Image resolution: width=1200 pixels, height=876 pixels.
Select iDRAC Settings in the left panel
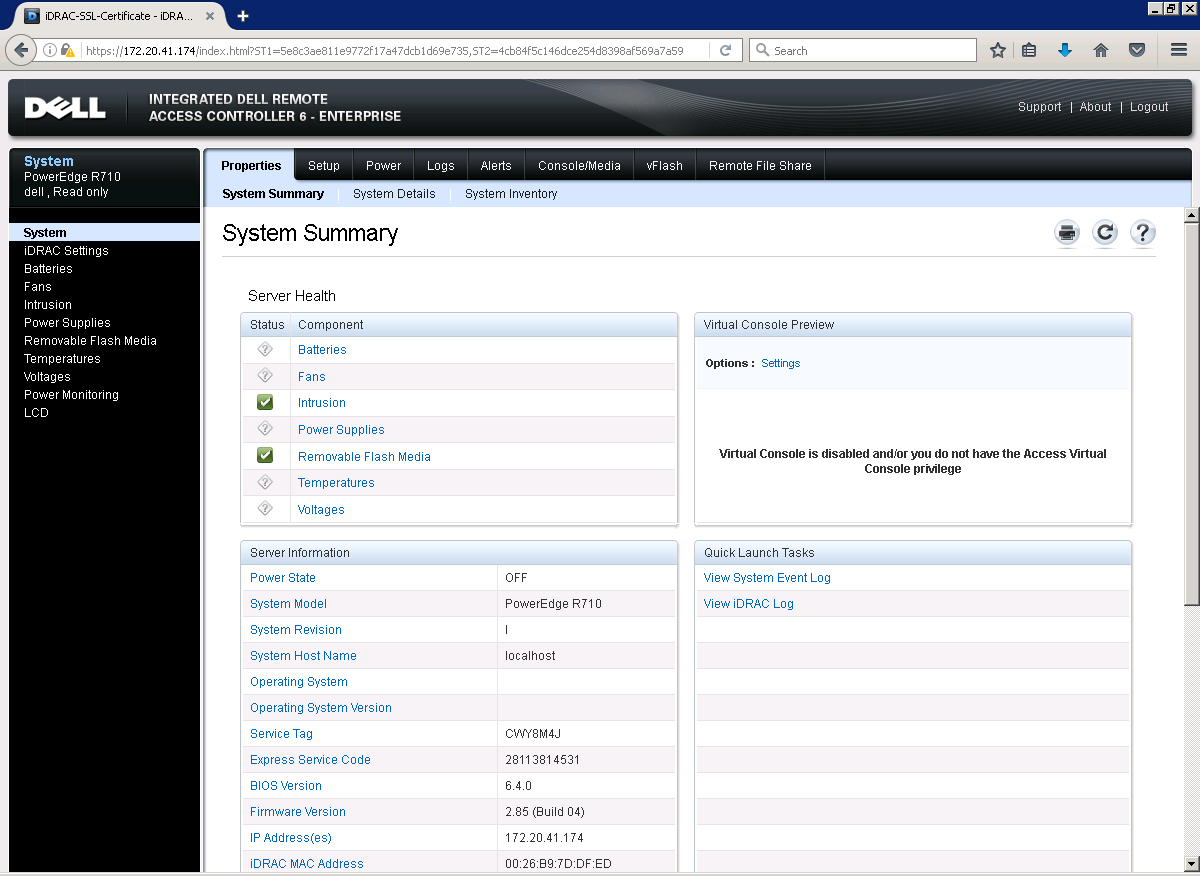[66, 250]
